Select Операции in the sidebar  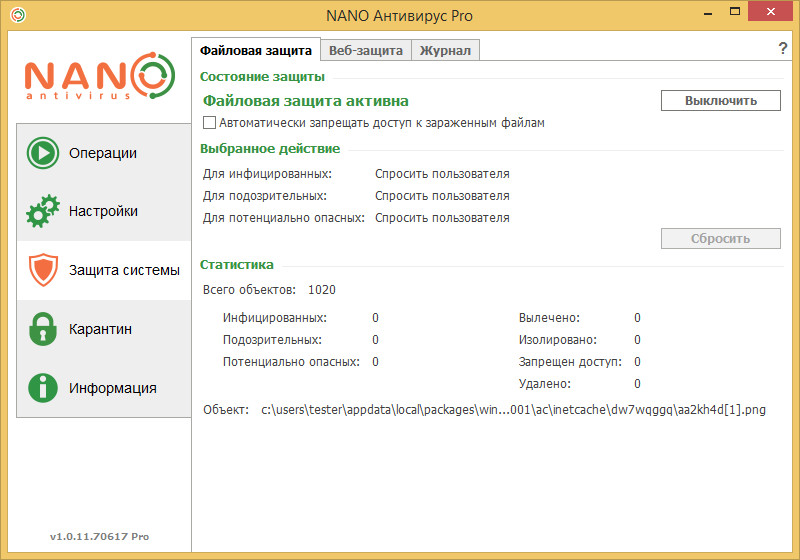pyautogui.click(x=104, y=152)
